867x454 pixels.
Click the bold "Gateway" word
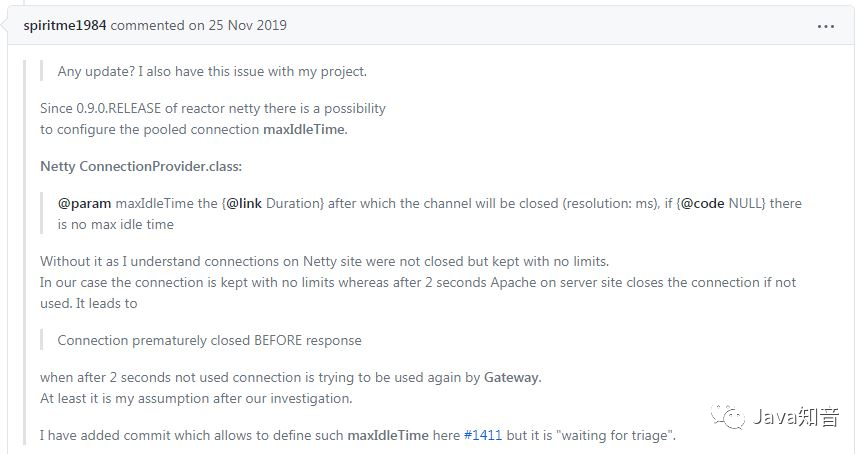pyautogui.click(x=512, y=377)
